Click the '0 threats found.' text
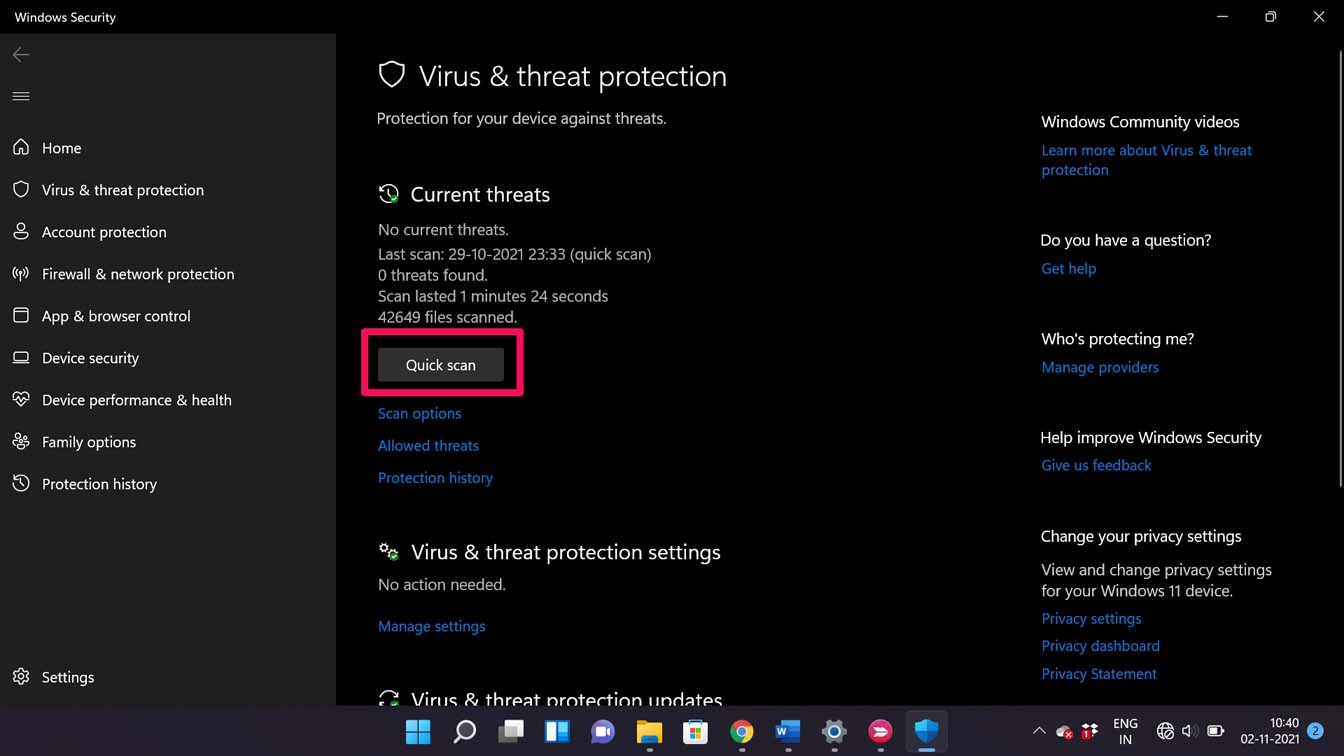The width and height of the screenshot is (1344, 756). 433,275
